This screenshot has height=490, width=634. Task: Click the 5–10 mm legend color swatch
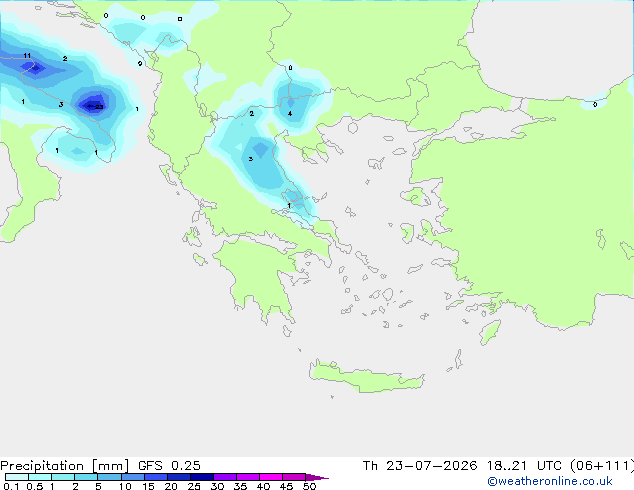110,477
